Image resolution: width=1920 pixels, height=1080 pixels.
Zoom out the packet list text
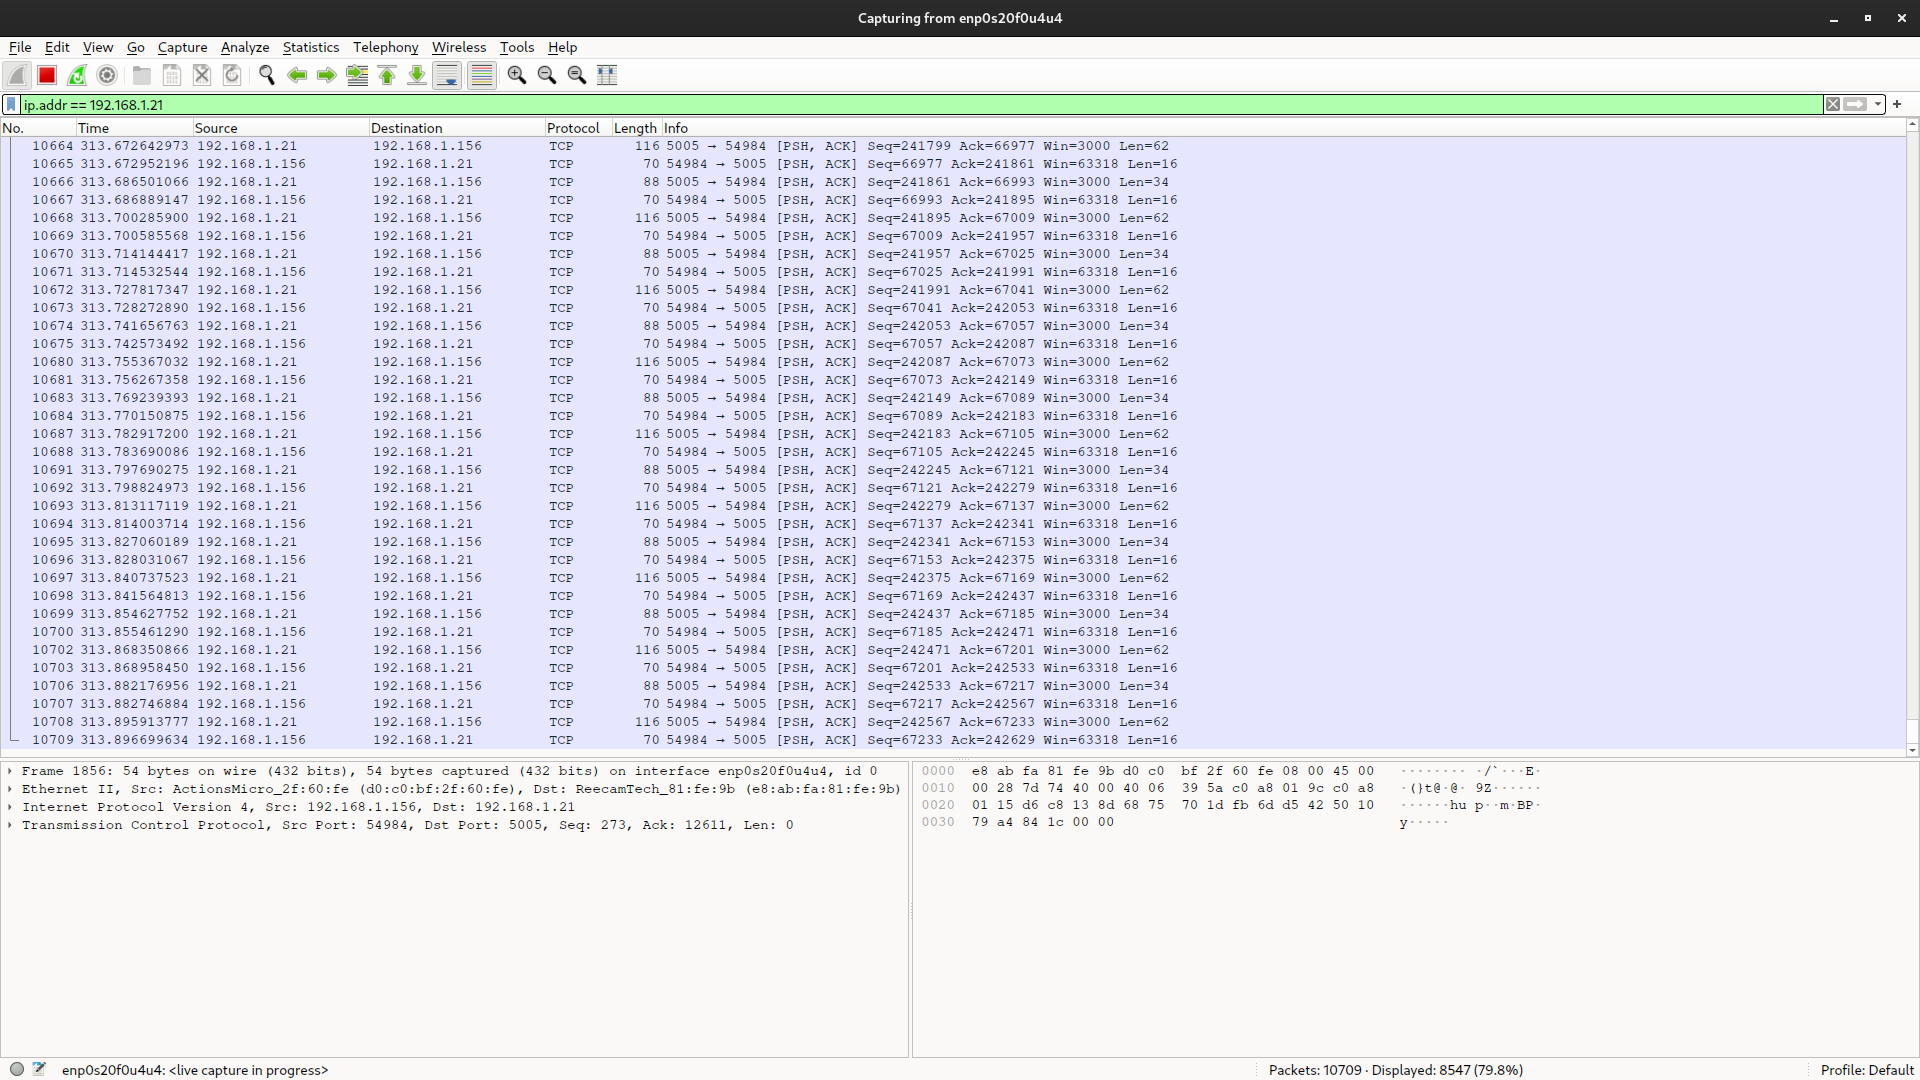[547, 75]
